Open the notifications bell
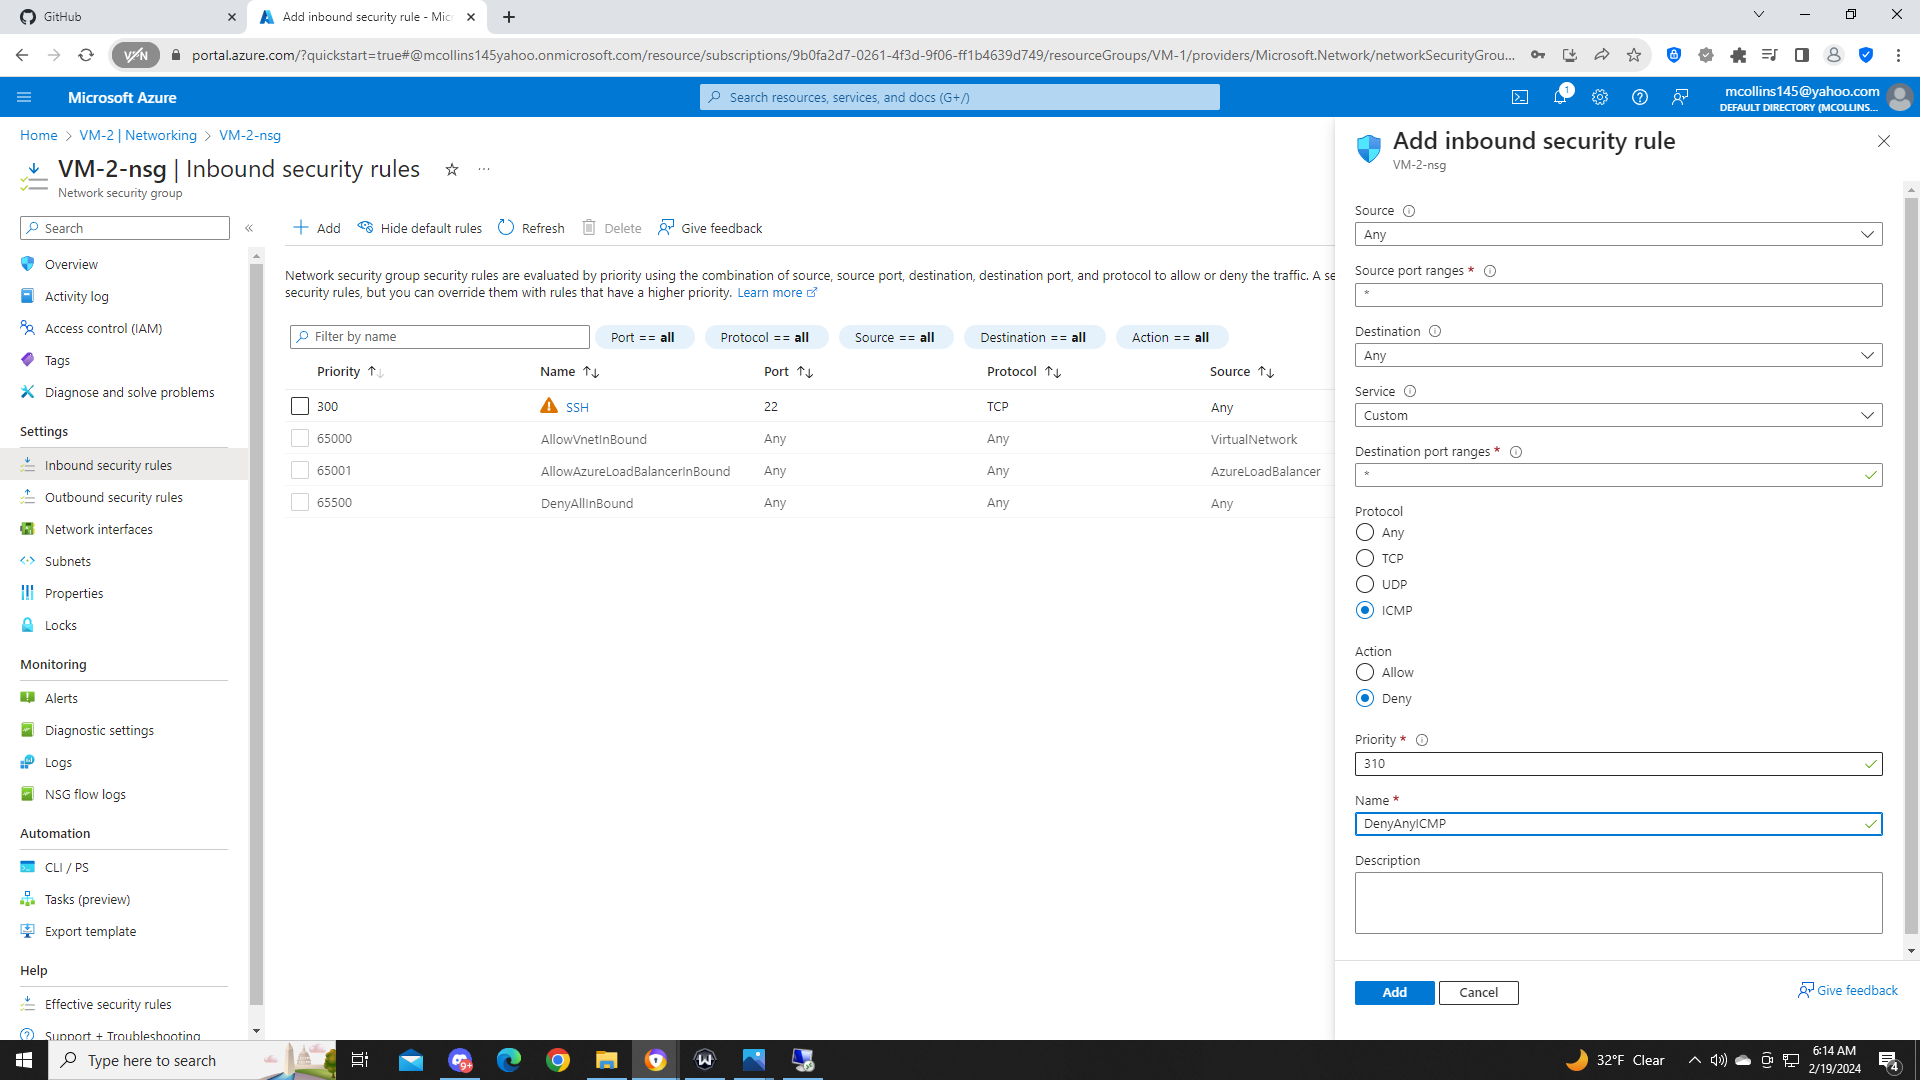Viewport: 1920px width, 1080px height. (x=1560, y=97)
